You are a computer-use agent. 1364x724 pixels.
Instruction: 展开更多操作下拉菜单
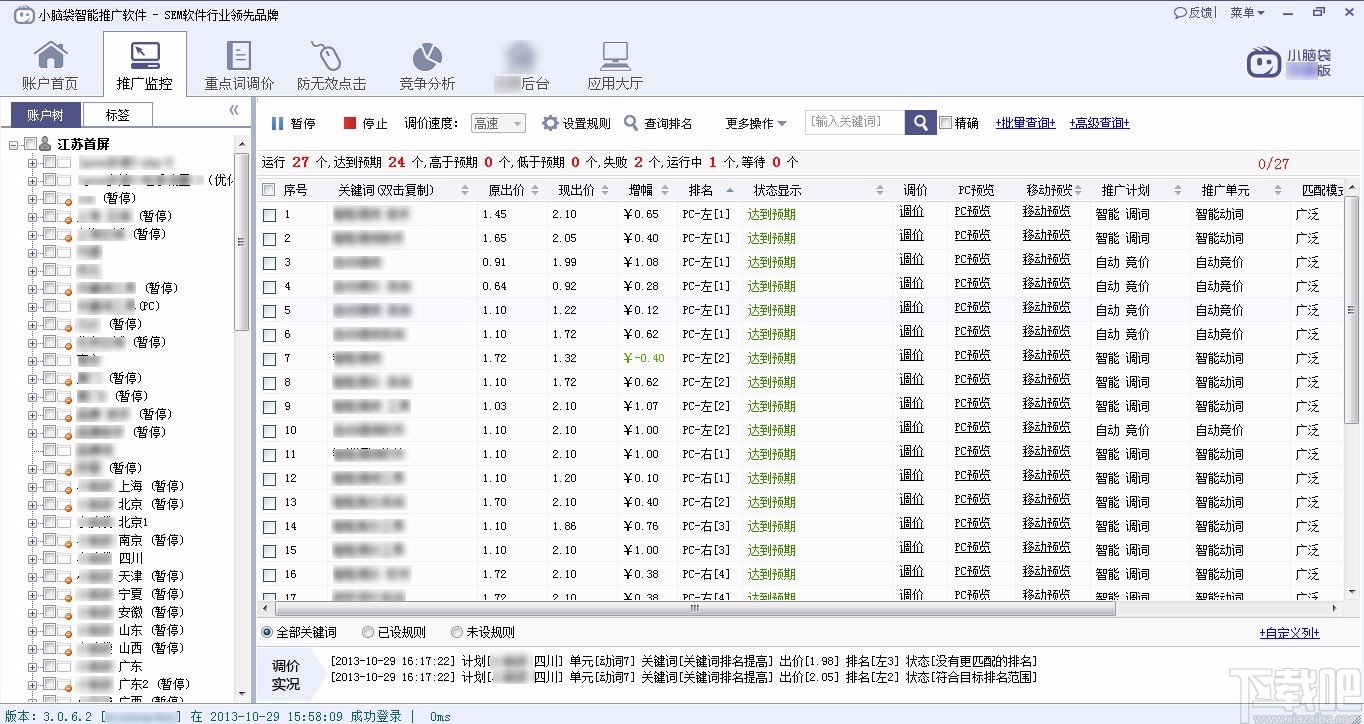[x=755, y=122]
